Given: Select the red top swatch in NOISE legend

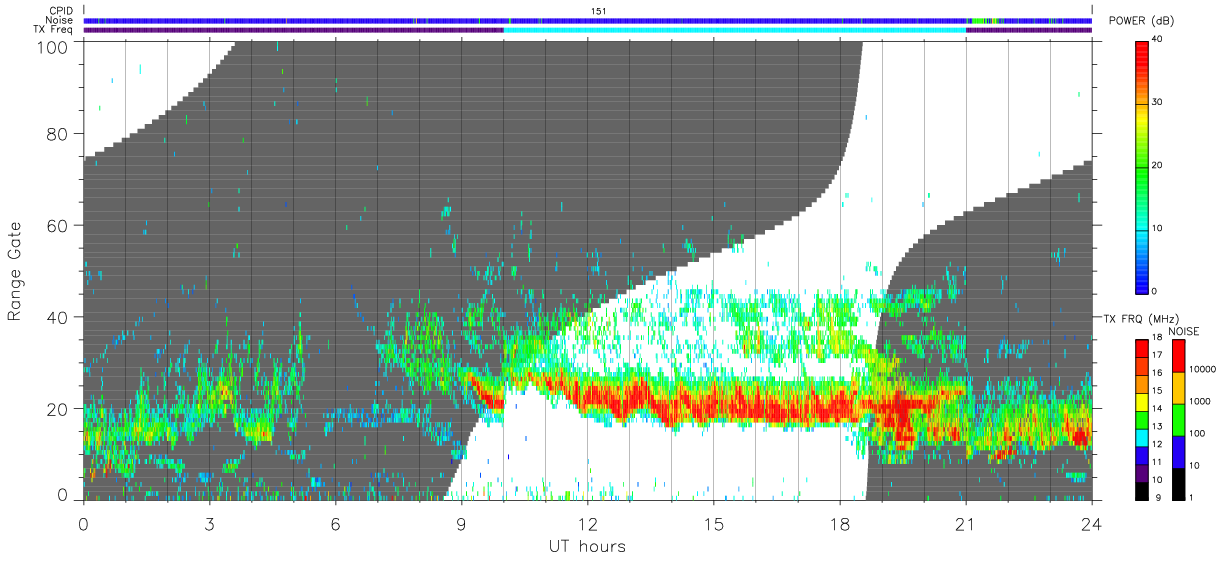Looking at the screenshot, I should click(x=1181, y=356).
